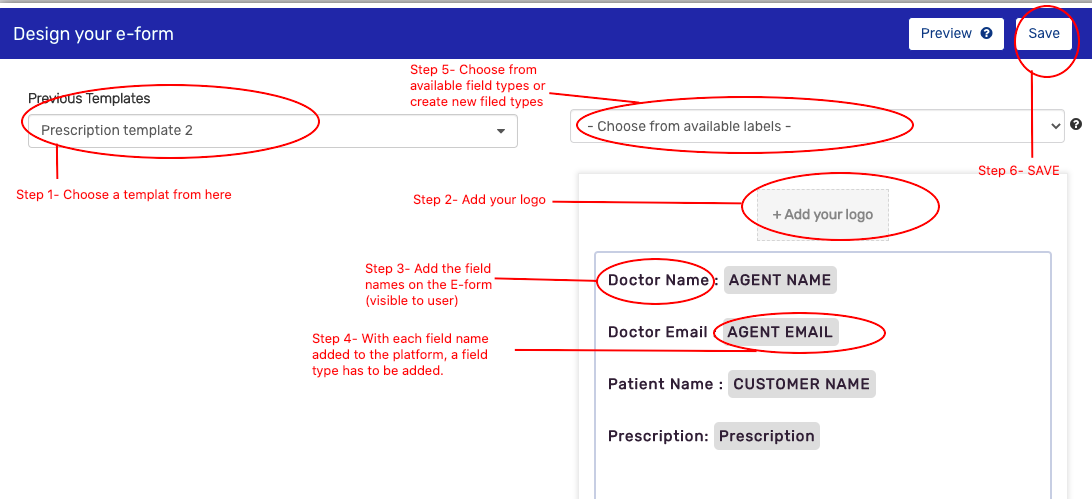Image resolution: width=1092 pixels, height=499 pixels.
Task: Click the Preview button
Action: click(x=956, y=33)
